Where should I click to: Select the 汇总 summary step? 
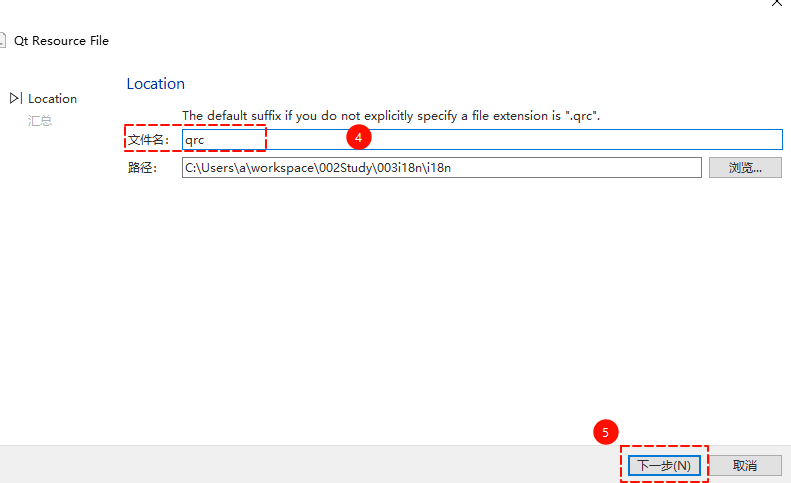point(40,121)
